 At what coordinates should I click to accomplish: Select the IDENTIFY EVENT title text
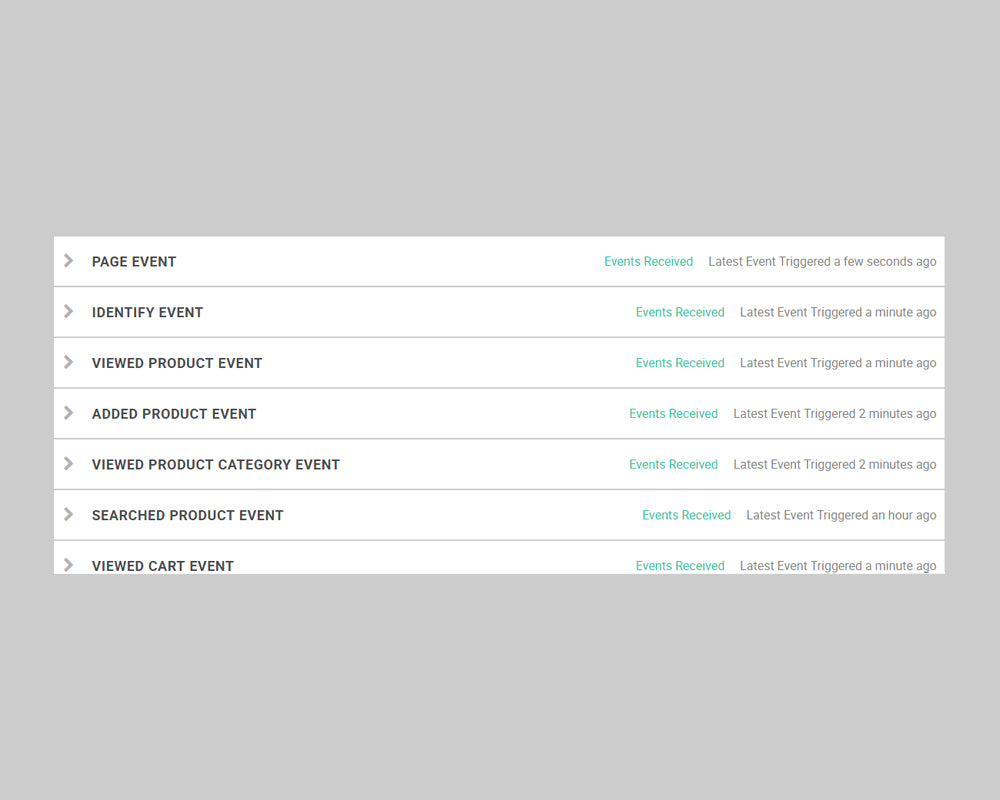point(147,313)
